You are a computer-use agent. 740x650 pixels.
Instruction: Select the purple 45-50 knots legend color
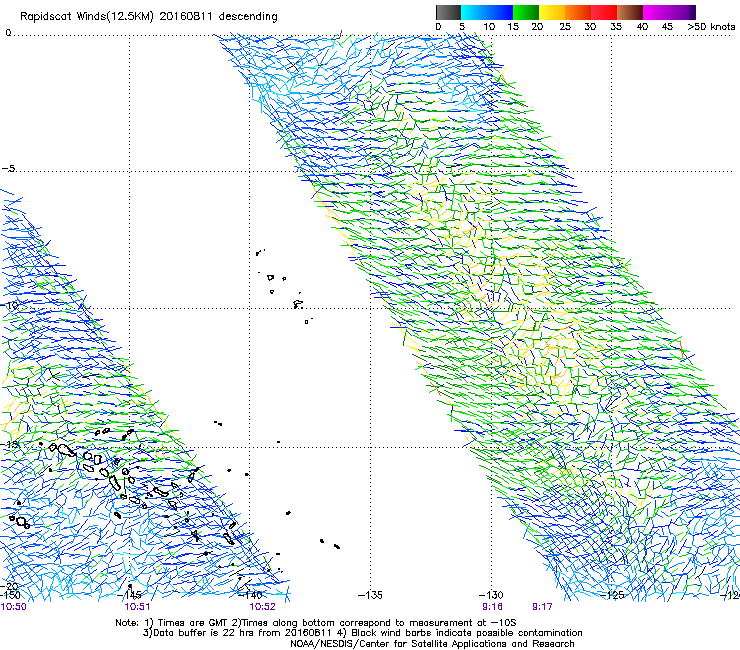click(682, 12)
